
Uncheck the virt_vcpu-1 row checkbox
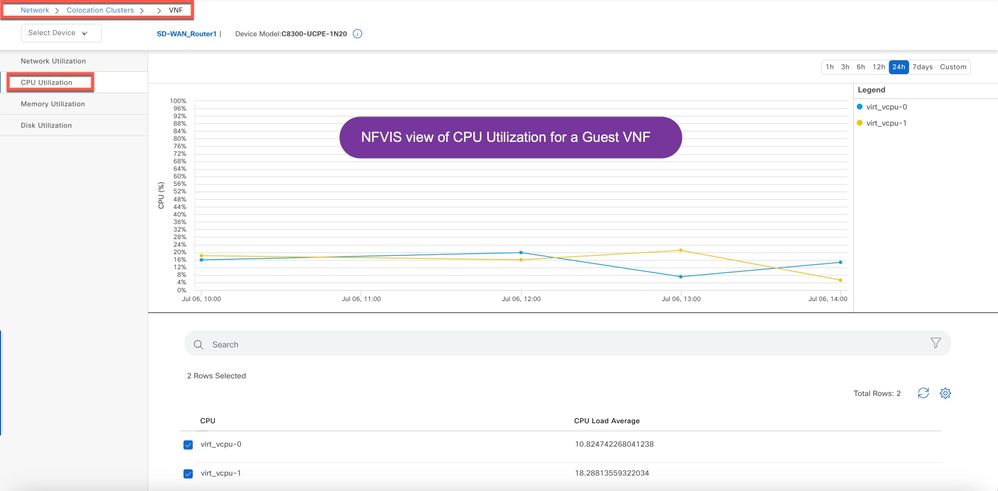pos(188,474)
